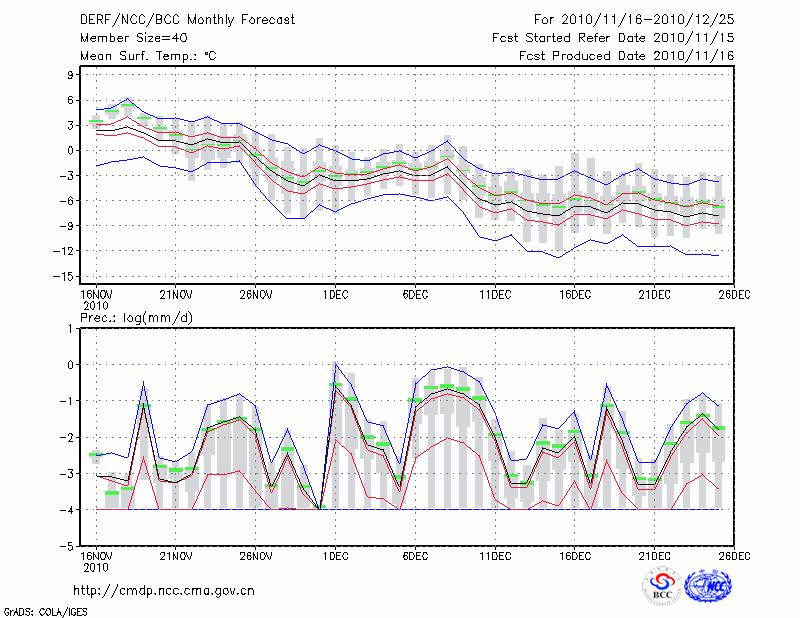The image size is (800, 618).
Task: Click the -5 tick on precipitation y-axis
Action: pyautogui.click(x=68, y=547)
